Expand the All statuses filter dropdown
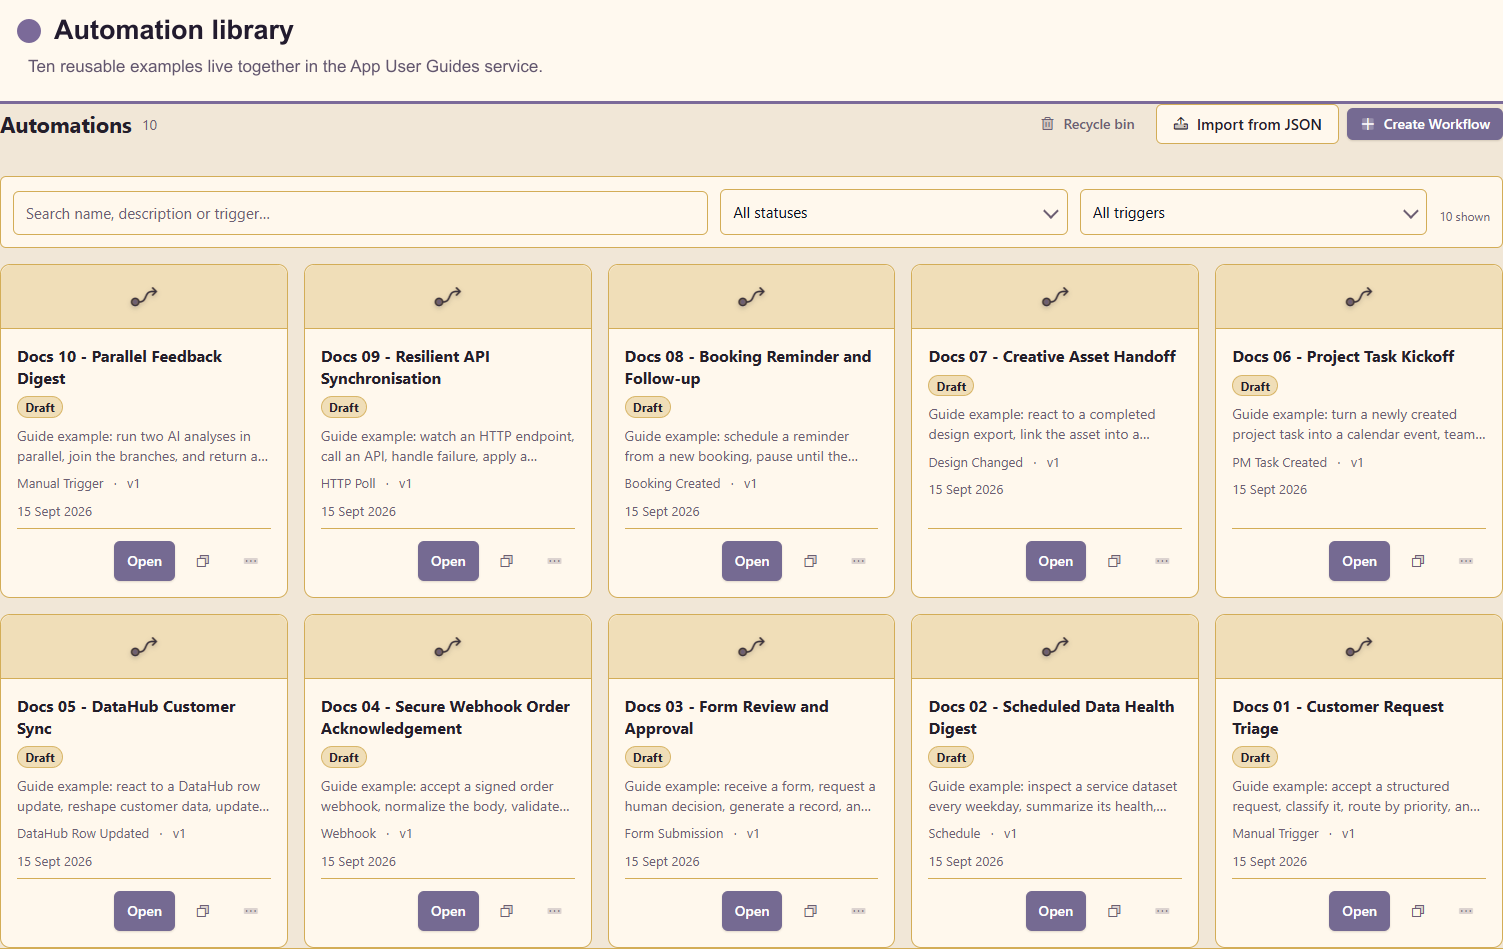Image resolution: width=1503 pixels, height=949 pixels. point(894,213)
